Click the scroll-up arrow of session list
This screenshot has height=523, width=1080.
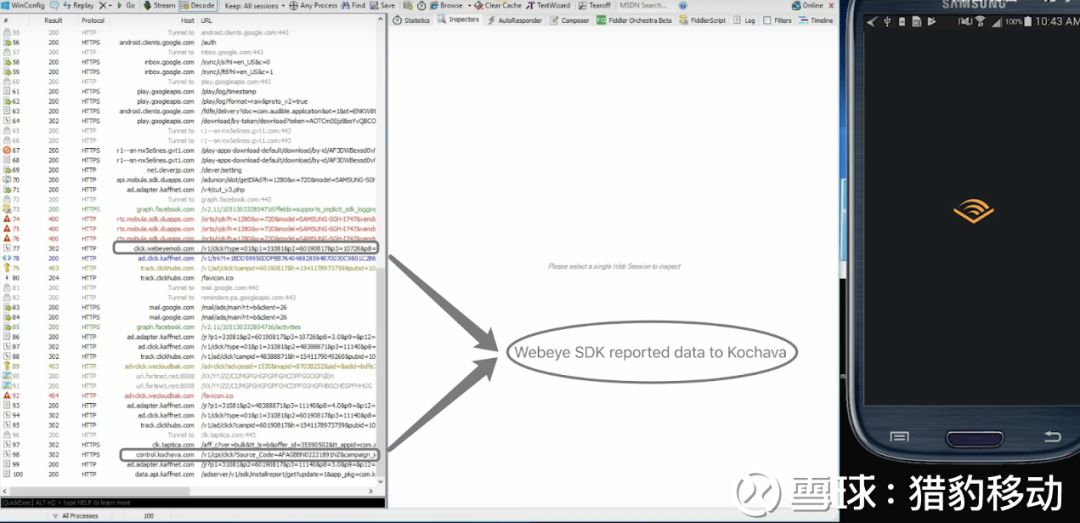[x=382, y=21]
